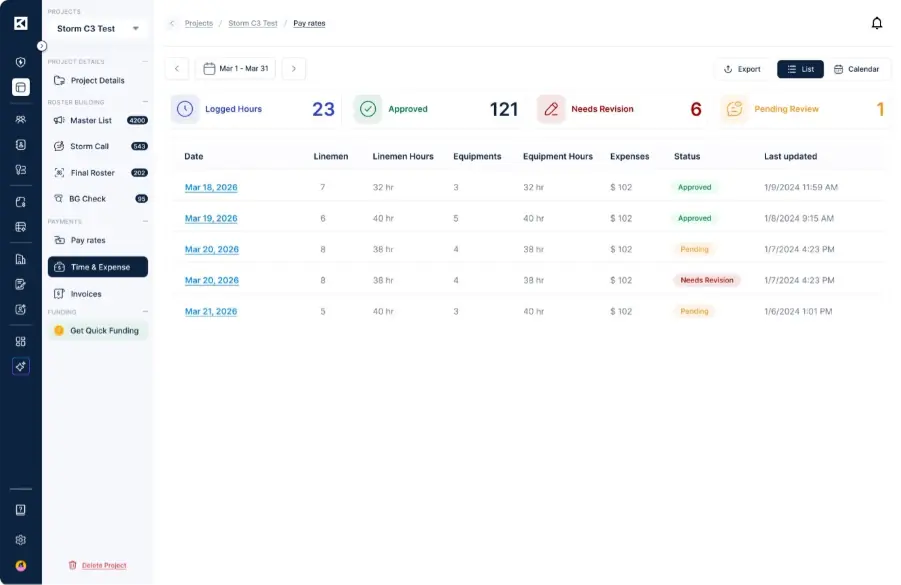Expand the sidebar with the circle chevron
Image resolution: width=901 pixels, height=585 pixels.
[42, 46]
